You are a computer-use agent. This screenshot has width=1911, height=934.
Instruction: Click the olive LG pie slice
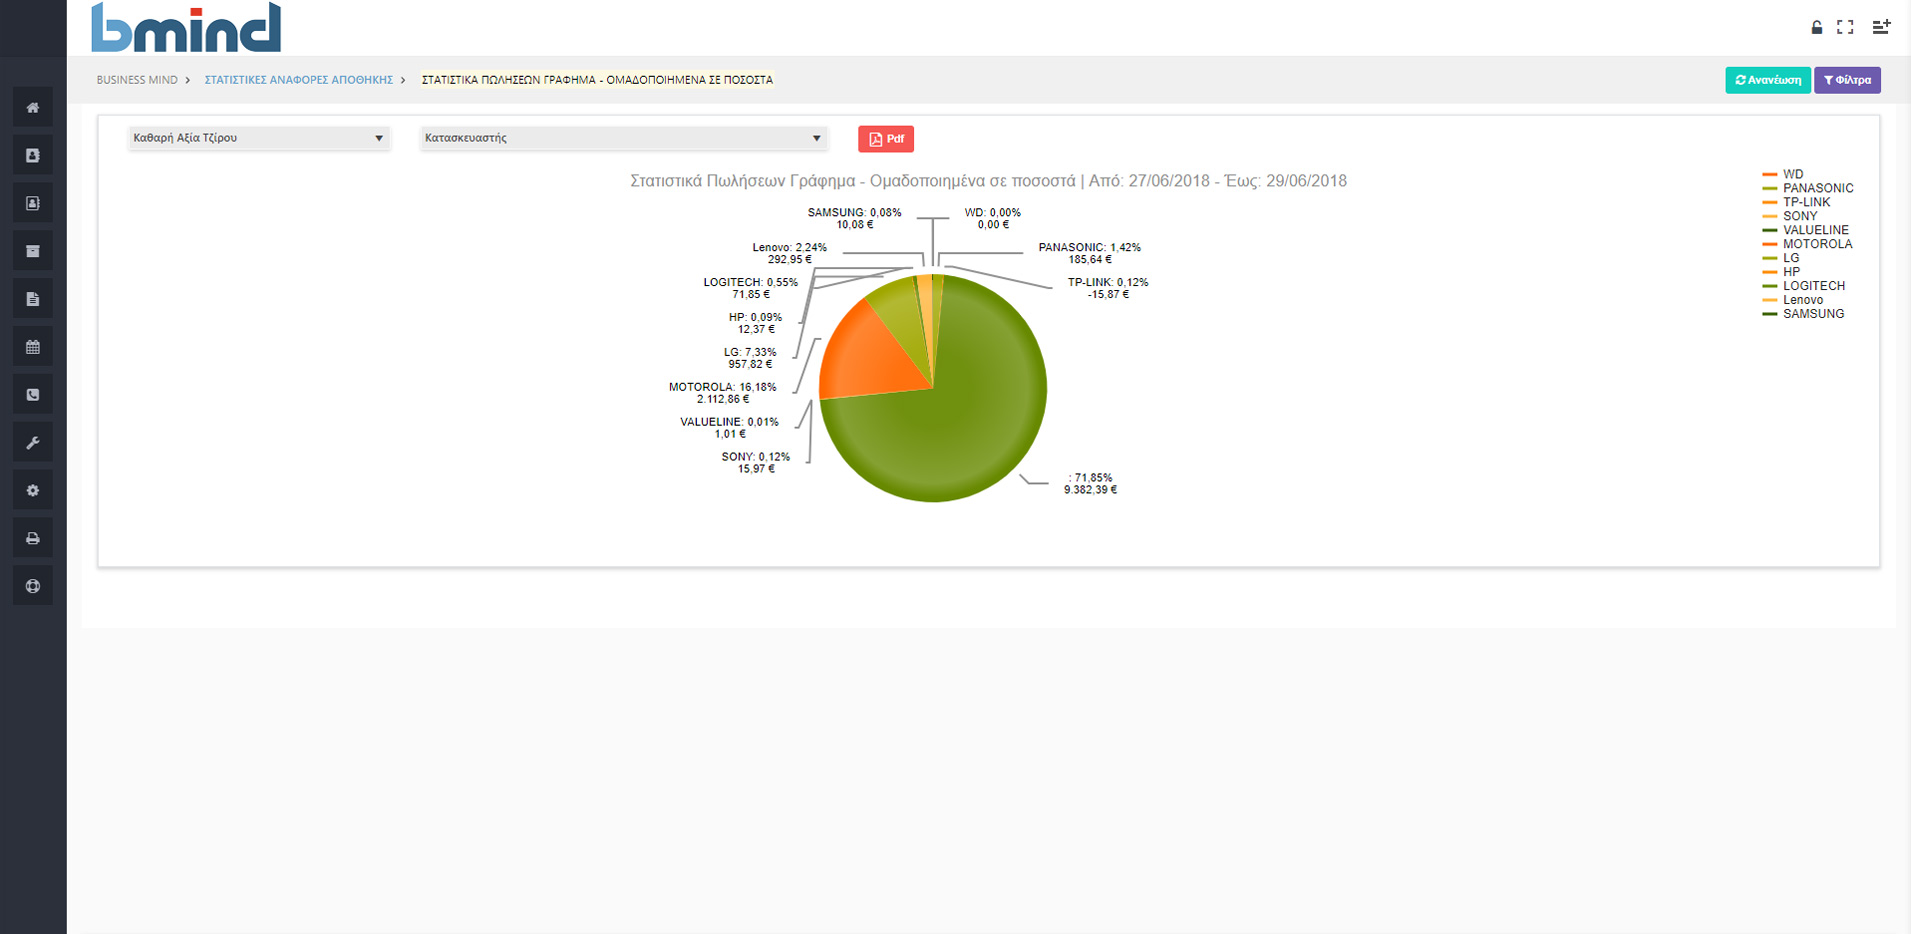pyautogui.click(x=900, y=315)
